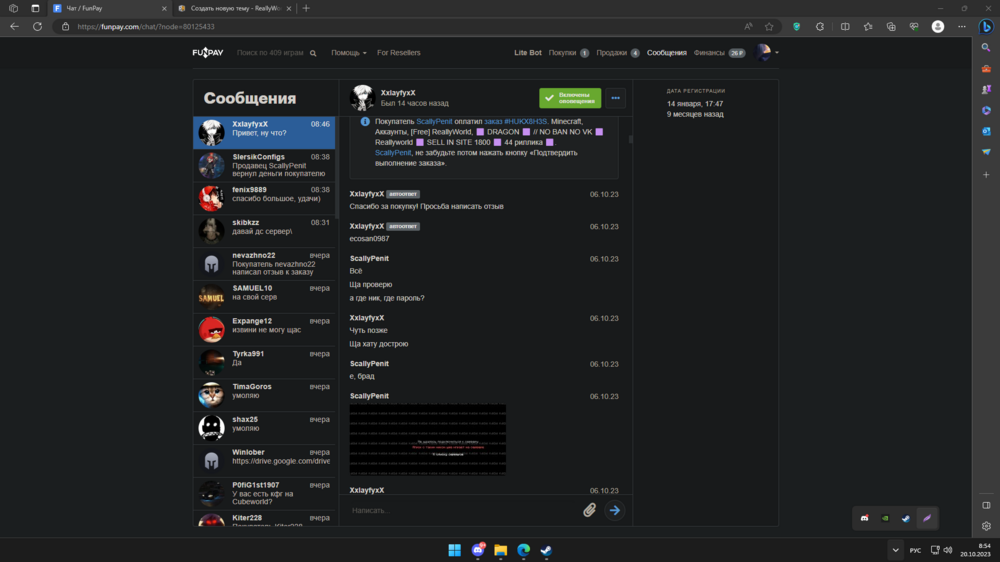Select the Tyrka991 conversation
The image size is (1000, 562).
(264, 362)
